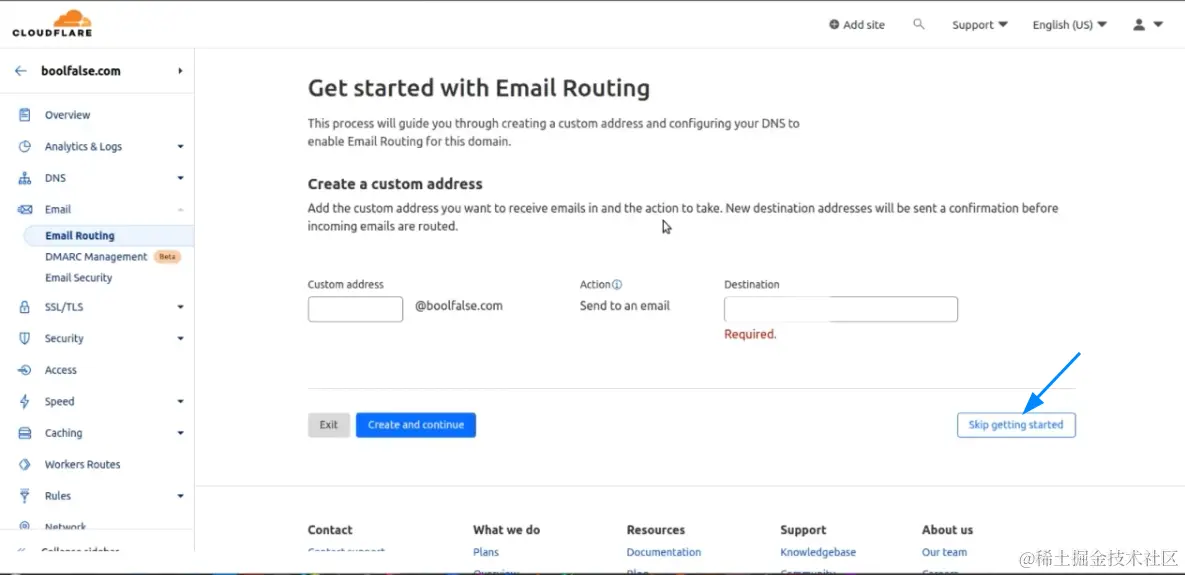Image resolution: width=1185 pixels, height=575 pixels.
Task: Click the DNS network icon
Action: 25,178
